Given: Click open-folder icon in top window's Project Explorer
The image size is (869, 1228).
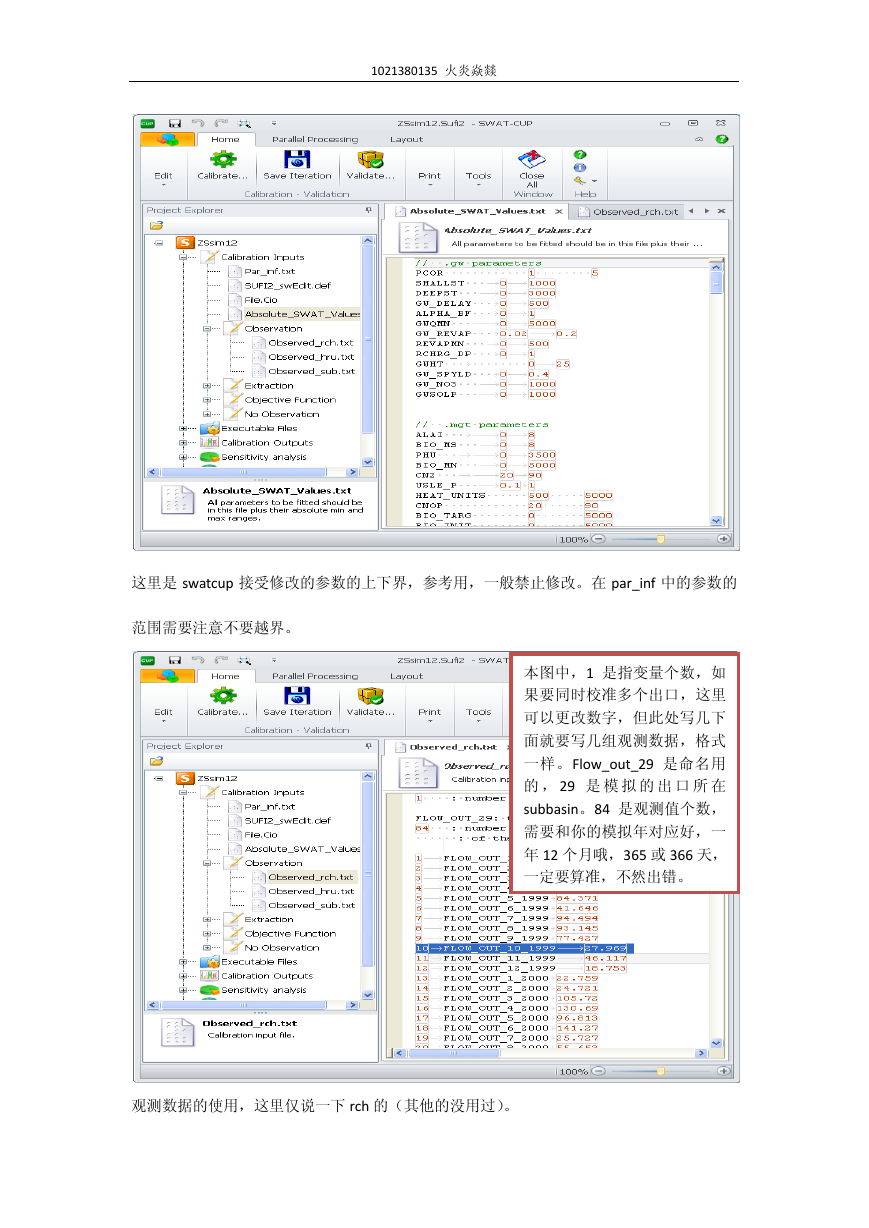Looking at the screenshot, I should click(156, 226).
